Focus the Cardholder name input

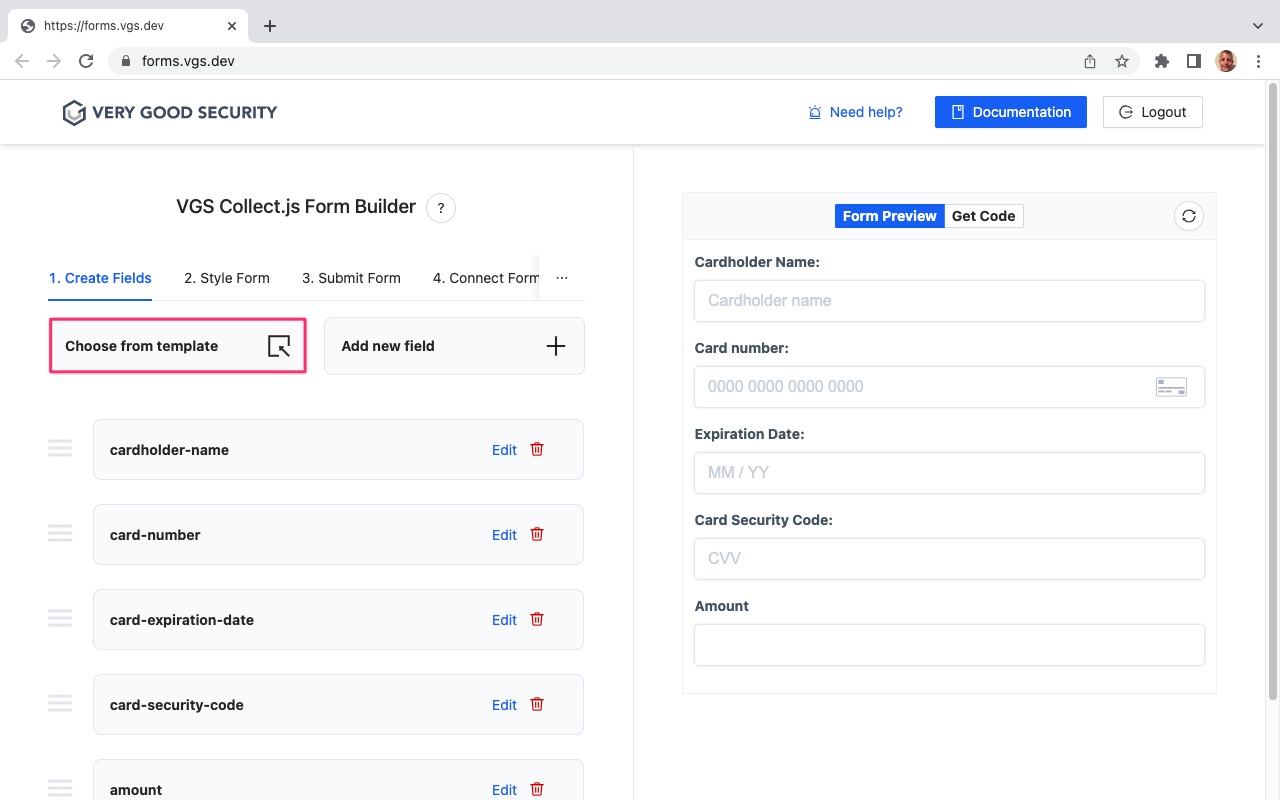point(949,300)
